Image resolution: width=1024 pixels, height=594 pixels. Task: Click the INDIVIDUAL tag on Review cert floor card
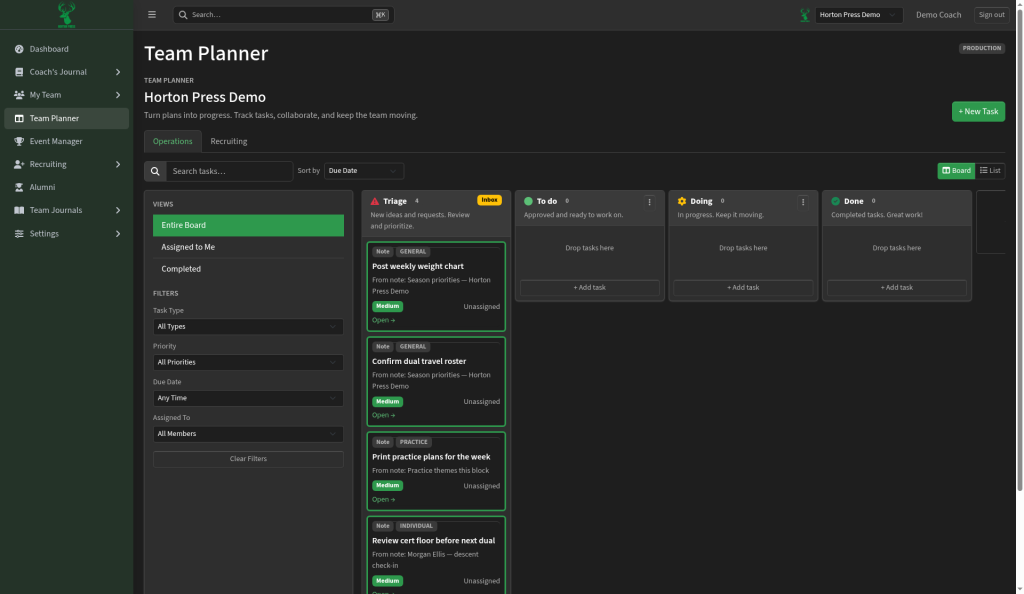(416, 525)
